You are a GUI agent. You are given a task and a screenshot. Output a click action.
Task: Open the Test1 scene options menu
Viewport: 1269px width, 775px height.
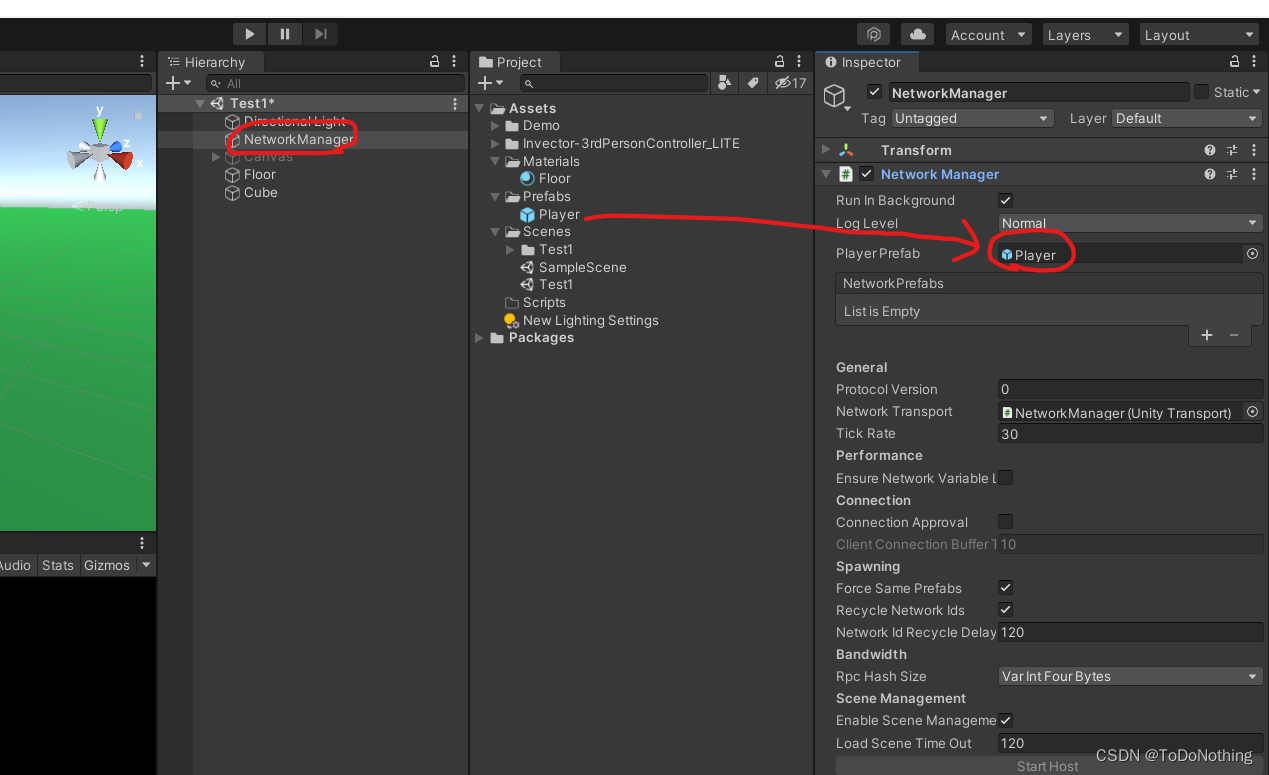coord(455,103)
